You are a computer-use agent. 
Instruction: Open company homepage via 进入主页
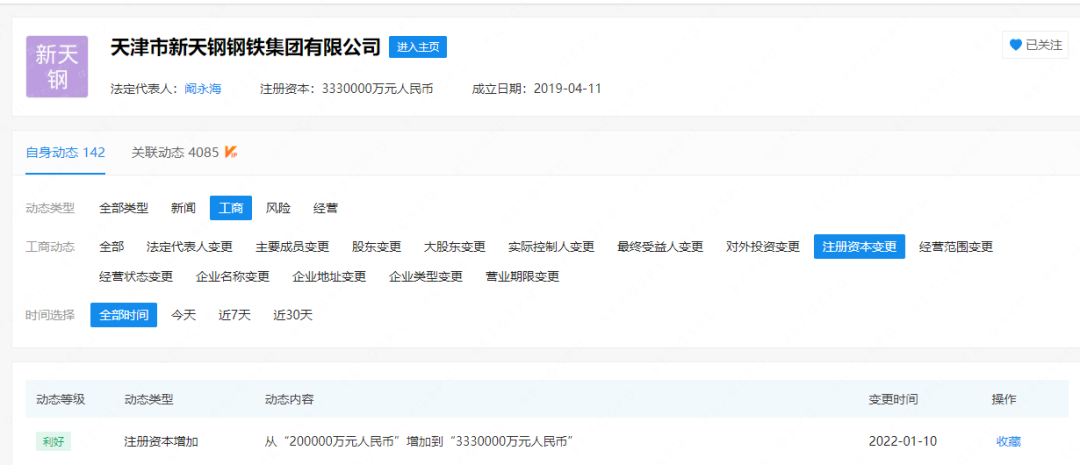[417, 47]
